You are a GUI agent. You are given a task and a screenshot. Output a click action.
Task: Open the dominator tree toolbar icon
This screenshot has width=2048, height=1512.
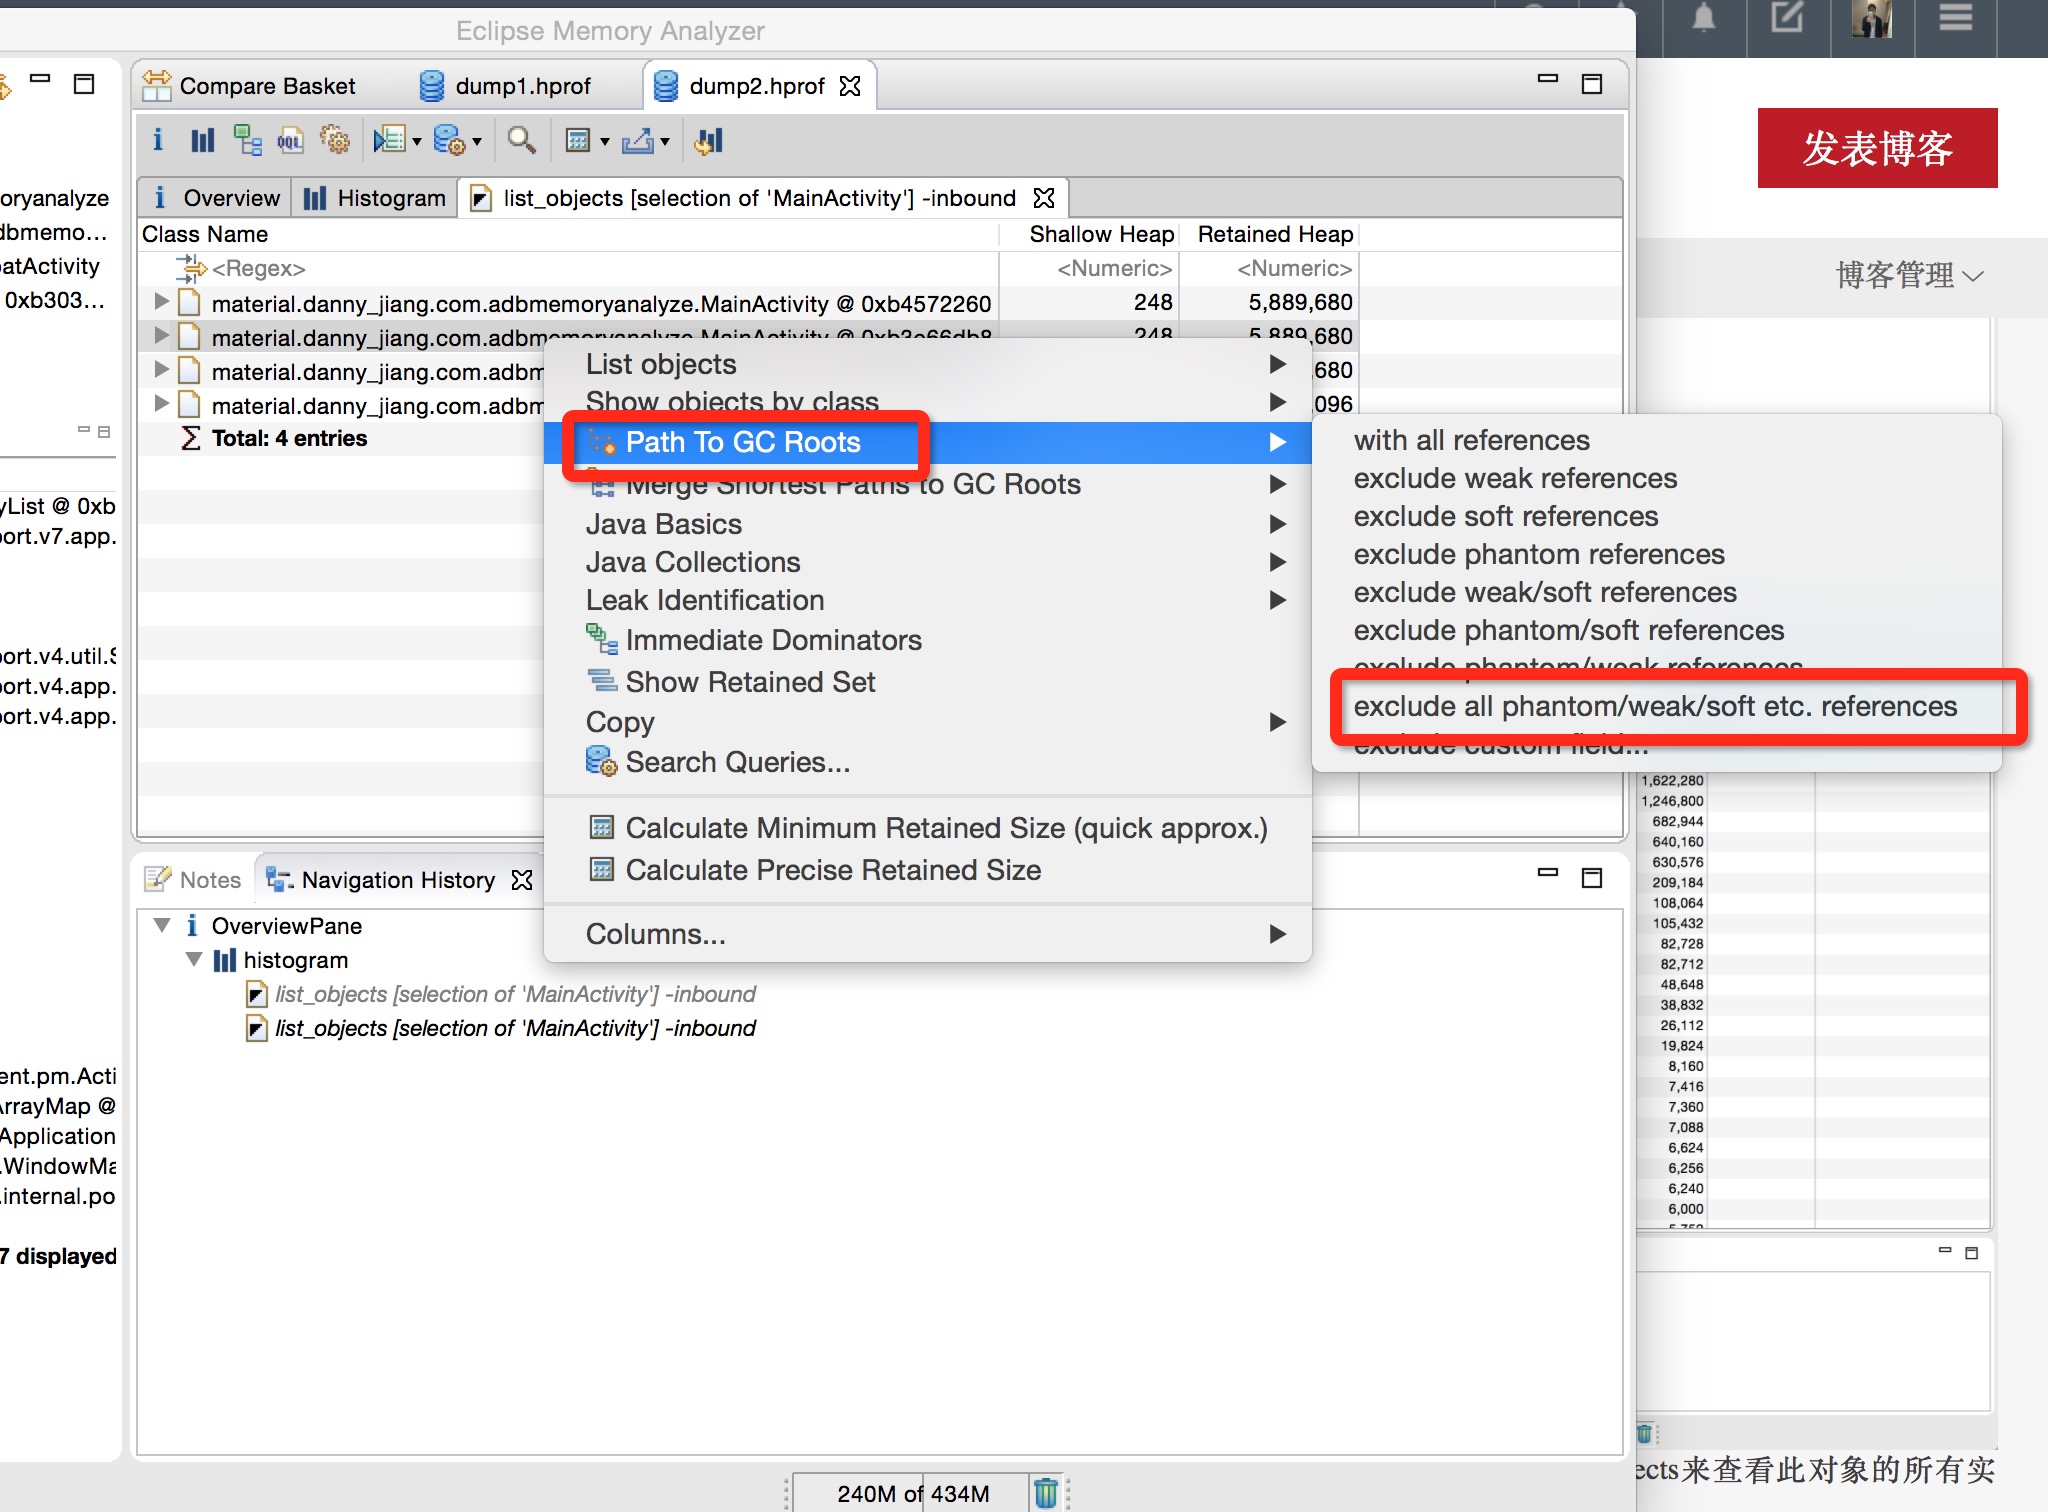246,141
